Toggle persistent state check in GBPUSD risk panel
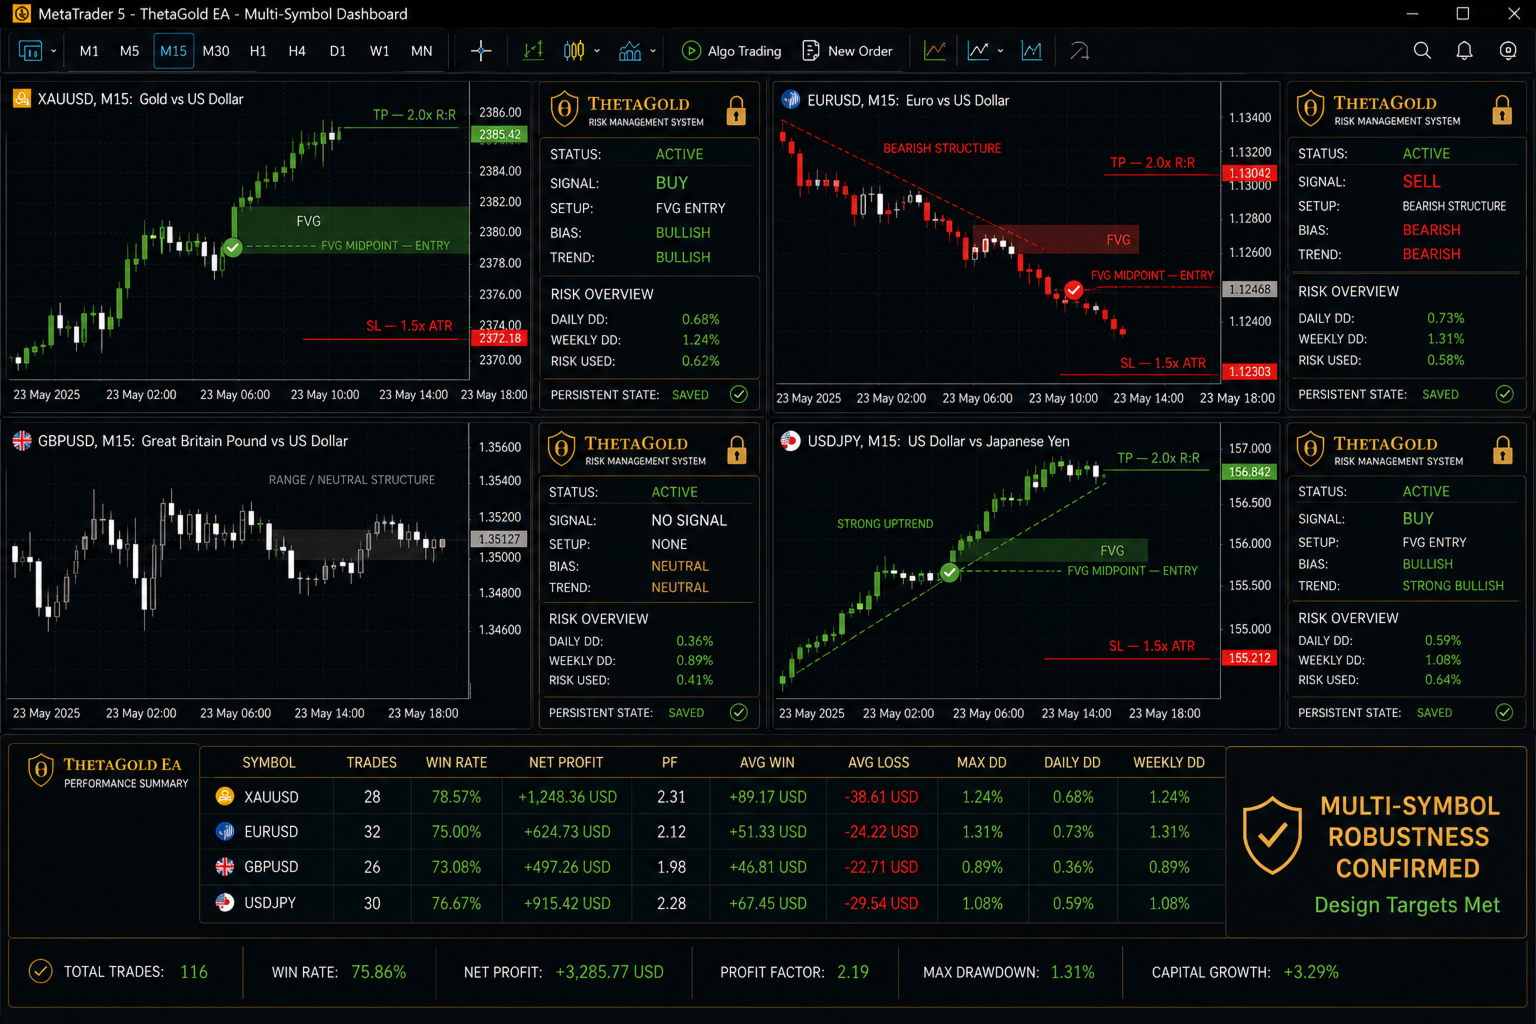The image size is (1536, 1024). (739, 712)
